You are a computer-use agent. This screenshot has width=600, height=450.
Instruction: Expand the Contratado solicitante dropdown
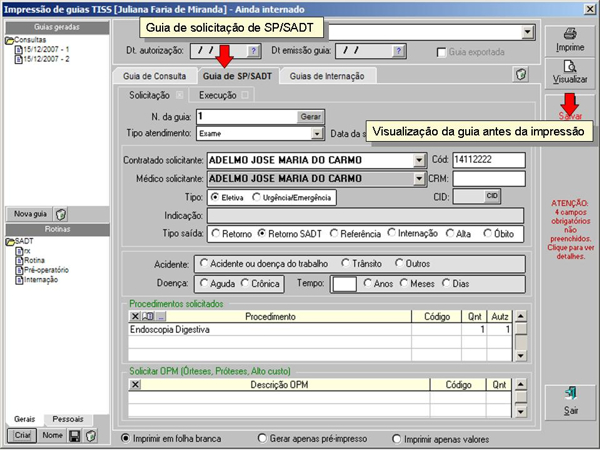point(418,160)
